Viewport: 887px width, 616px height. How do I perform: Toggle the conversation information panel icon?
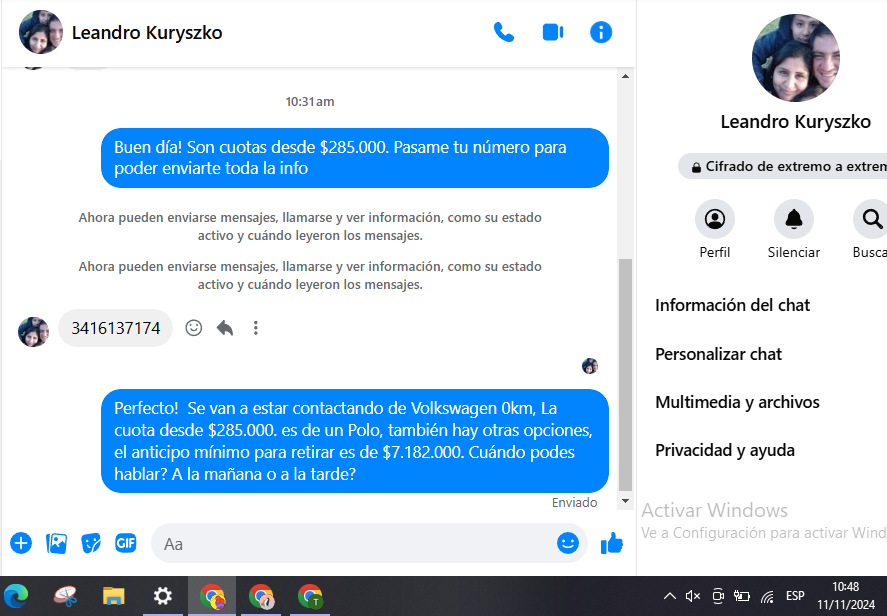tap(601, 32)
